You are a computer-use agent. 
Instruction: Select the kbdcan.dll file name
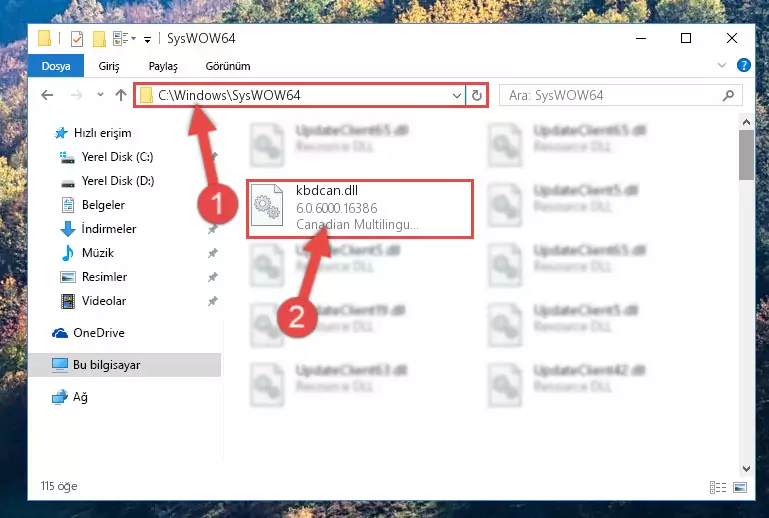pos(327,190)
